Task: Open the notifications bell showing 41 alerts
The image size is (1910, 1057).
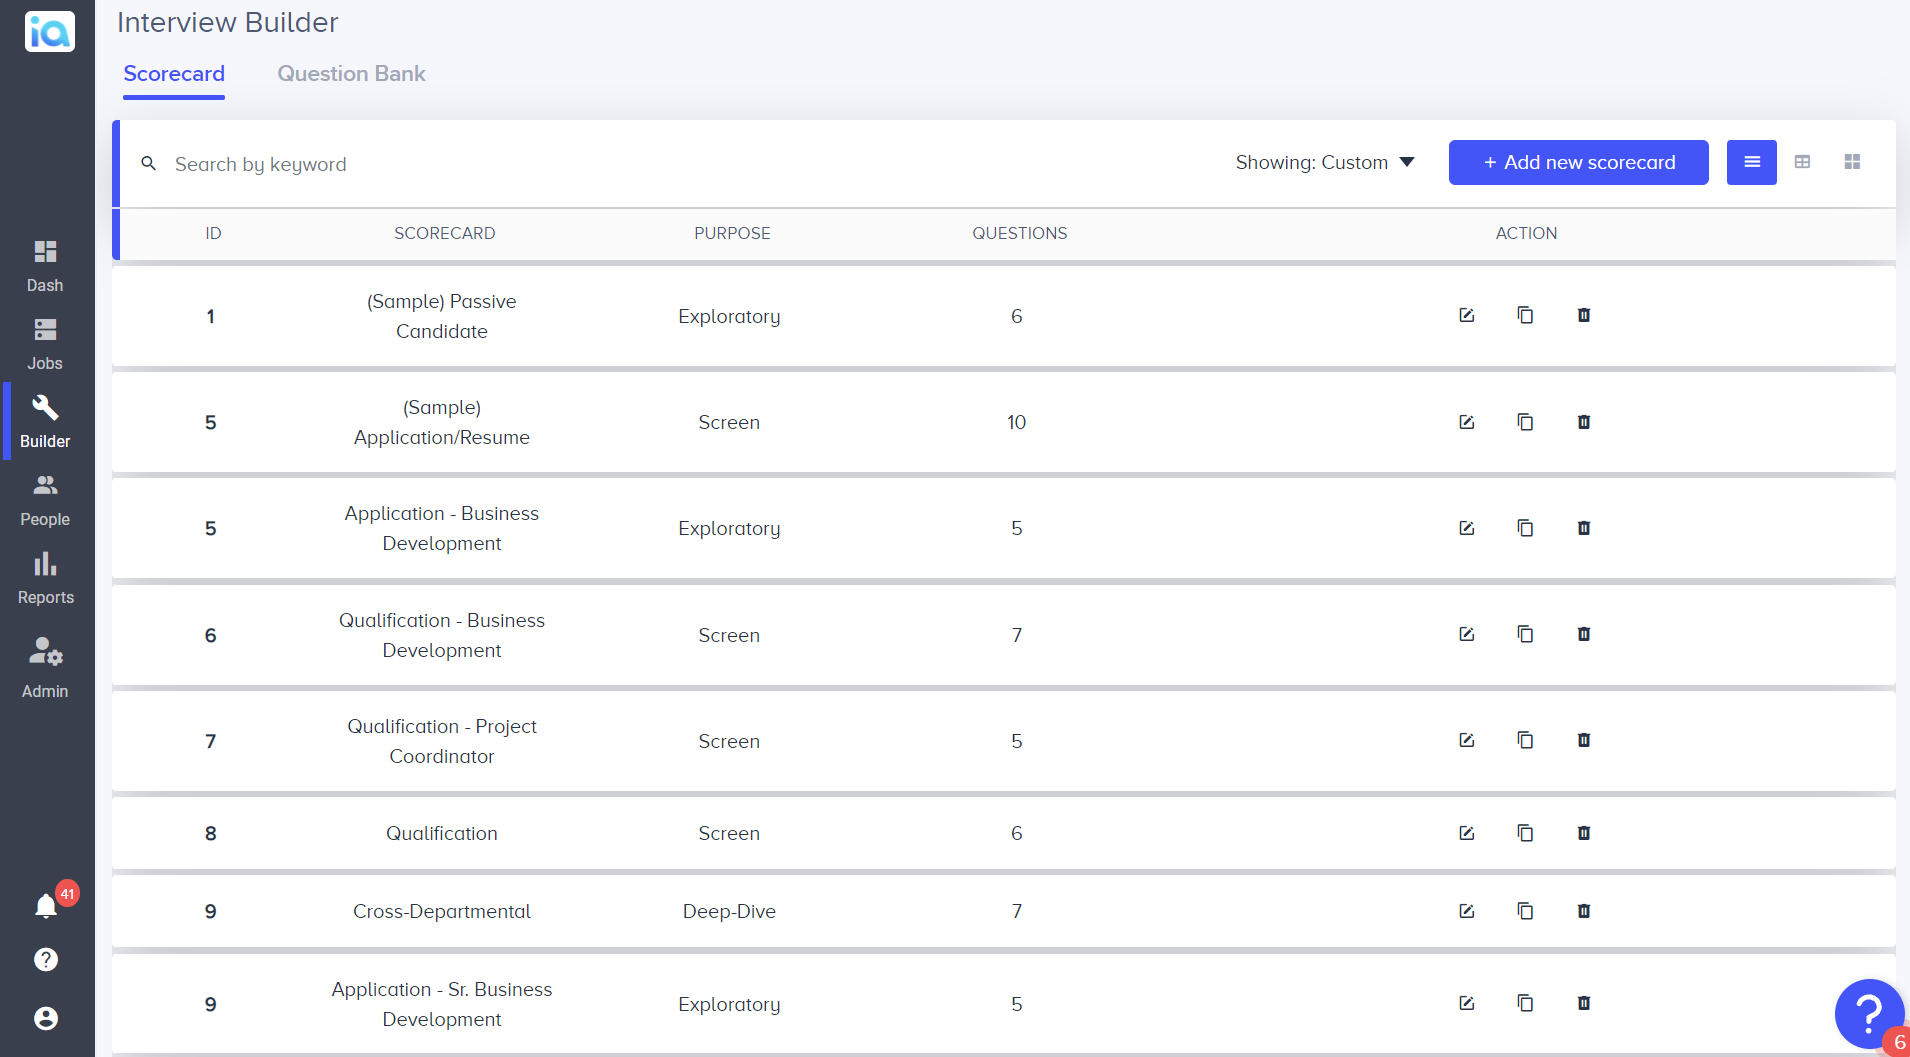Action: coord(44,905)
